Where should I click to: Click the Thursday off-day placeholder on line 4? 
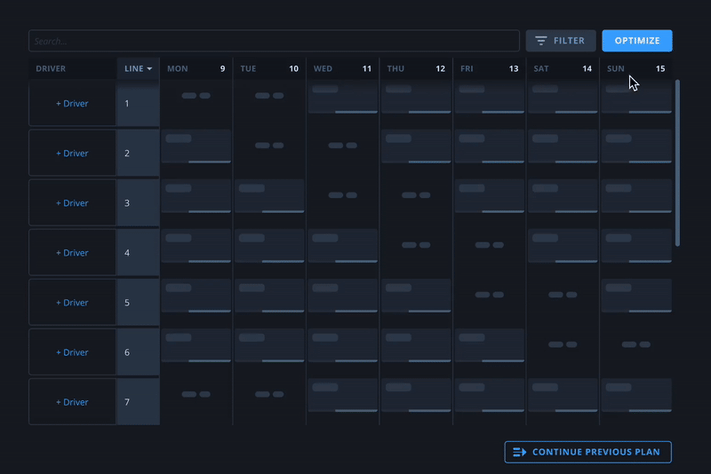[416, 245]
